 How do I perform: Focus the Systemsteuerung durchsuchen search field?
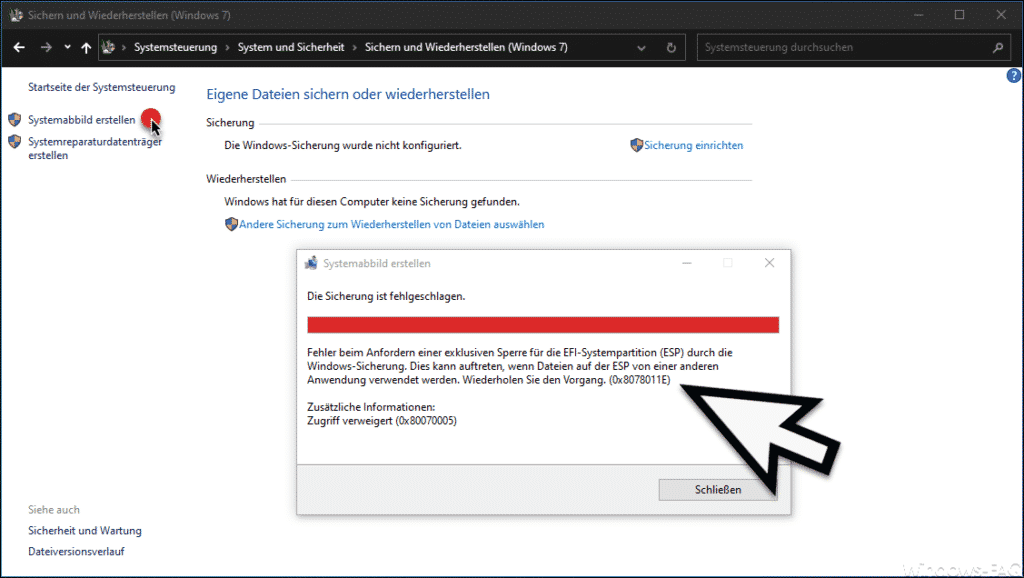point(853,47)
